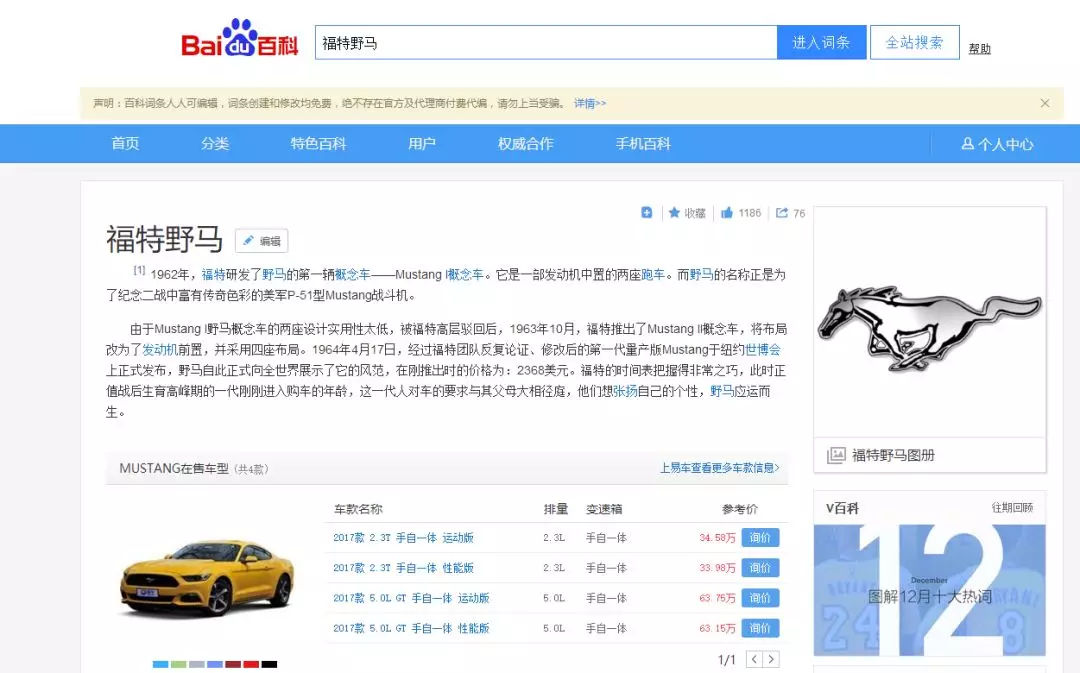Request price for the 34.58万 model
This screenshot has width=1080, height=673.
760,537
